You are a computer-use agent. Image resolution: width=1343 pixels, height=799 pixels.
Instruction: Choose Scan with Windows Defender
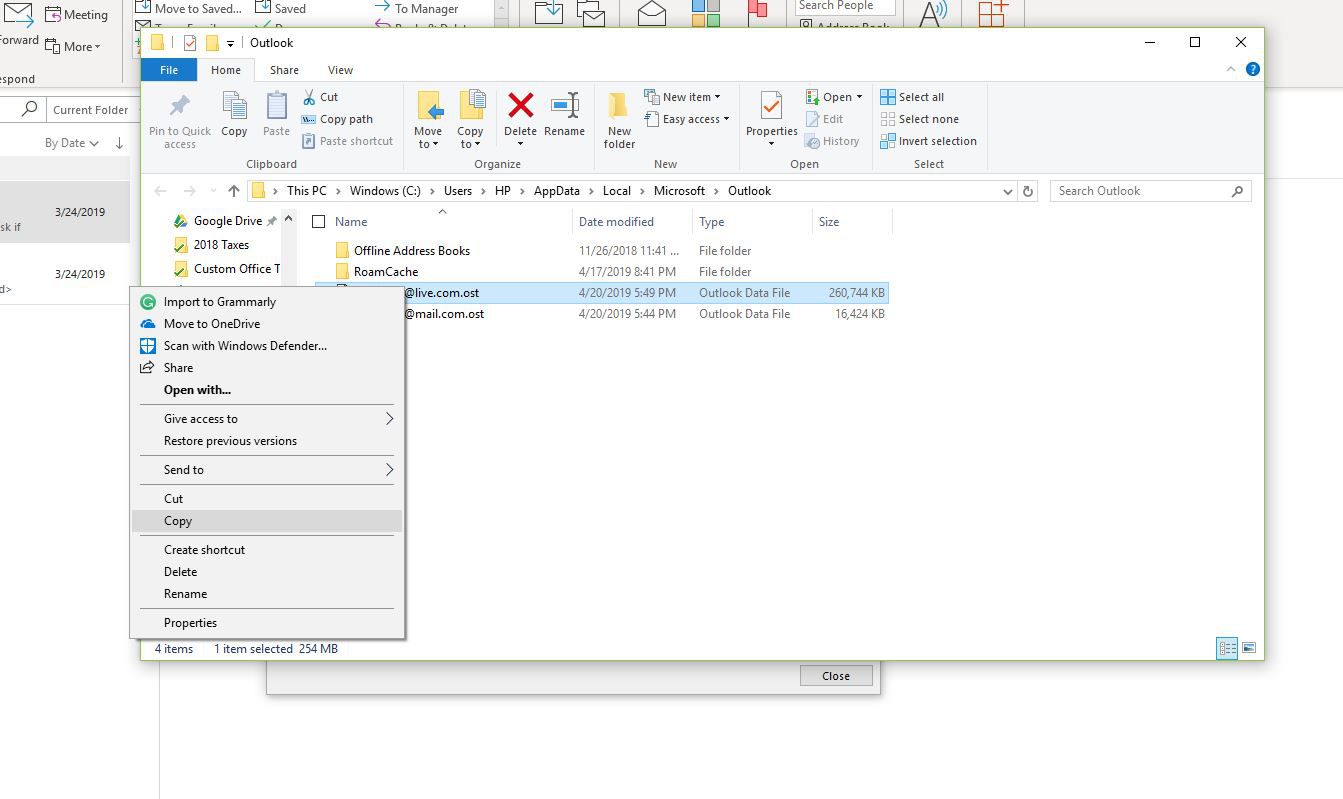coord(267,346)
